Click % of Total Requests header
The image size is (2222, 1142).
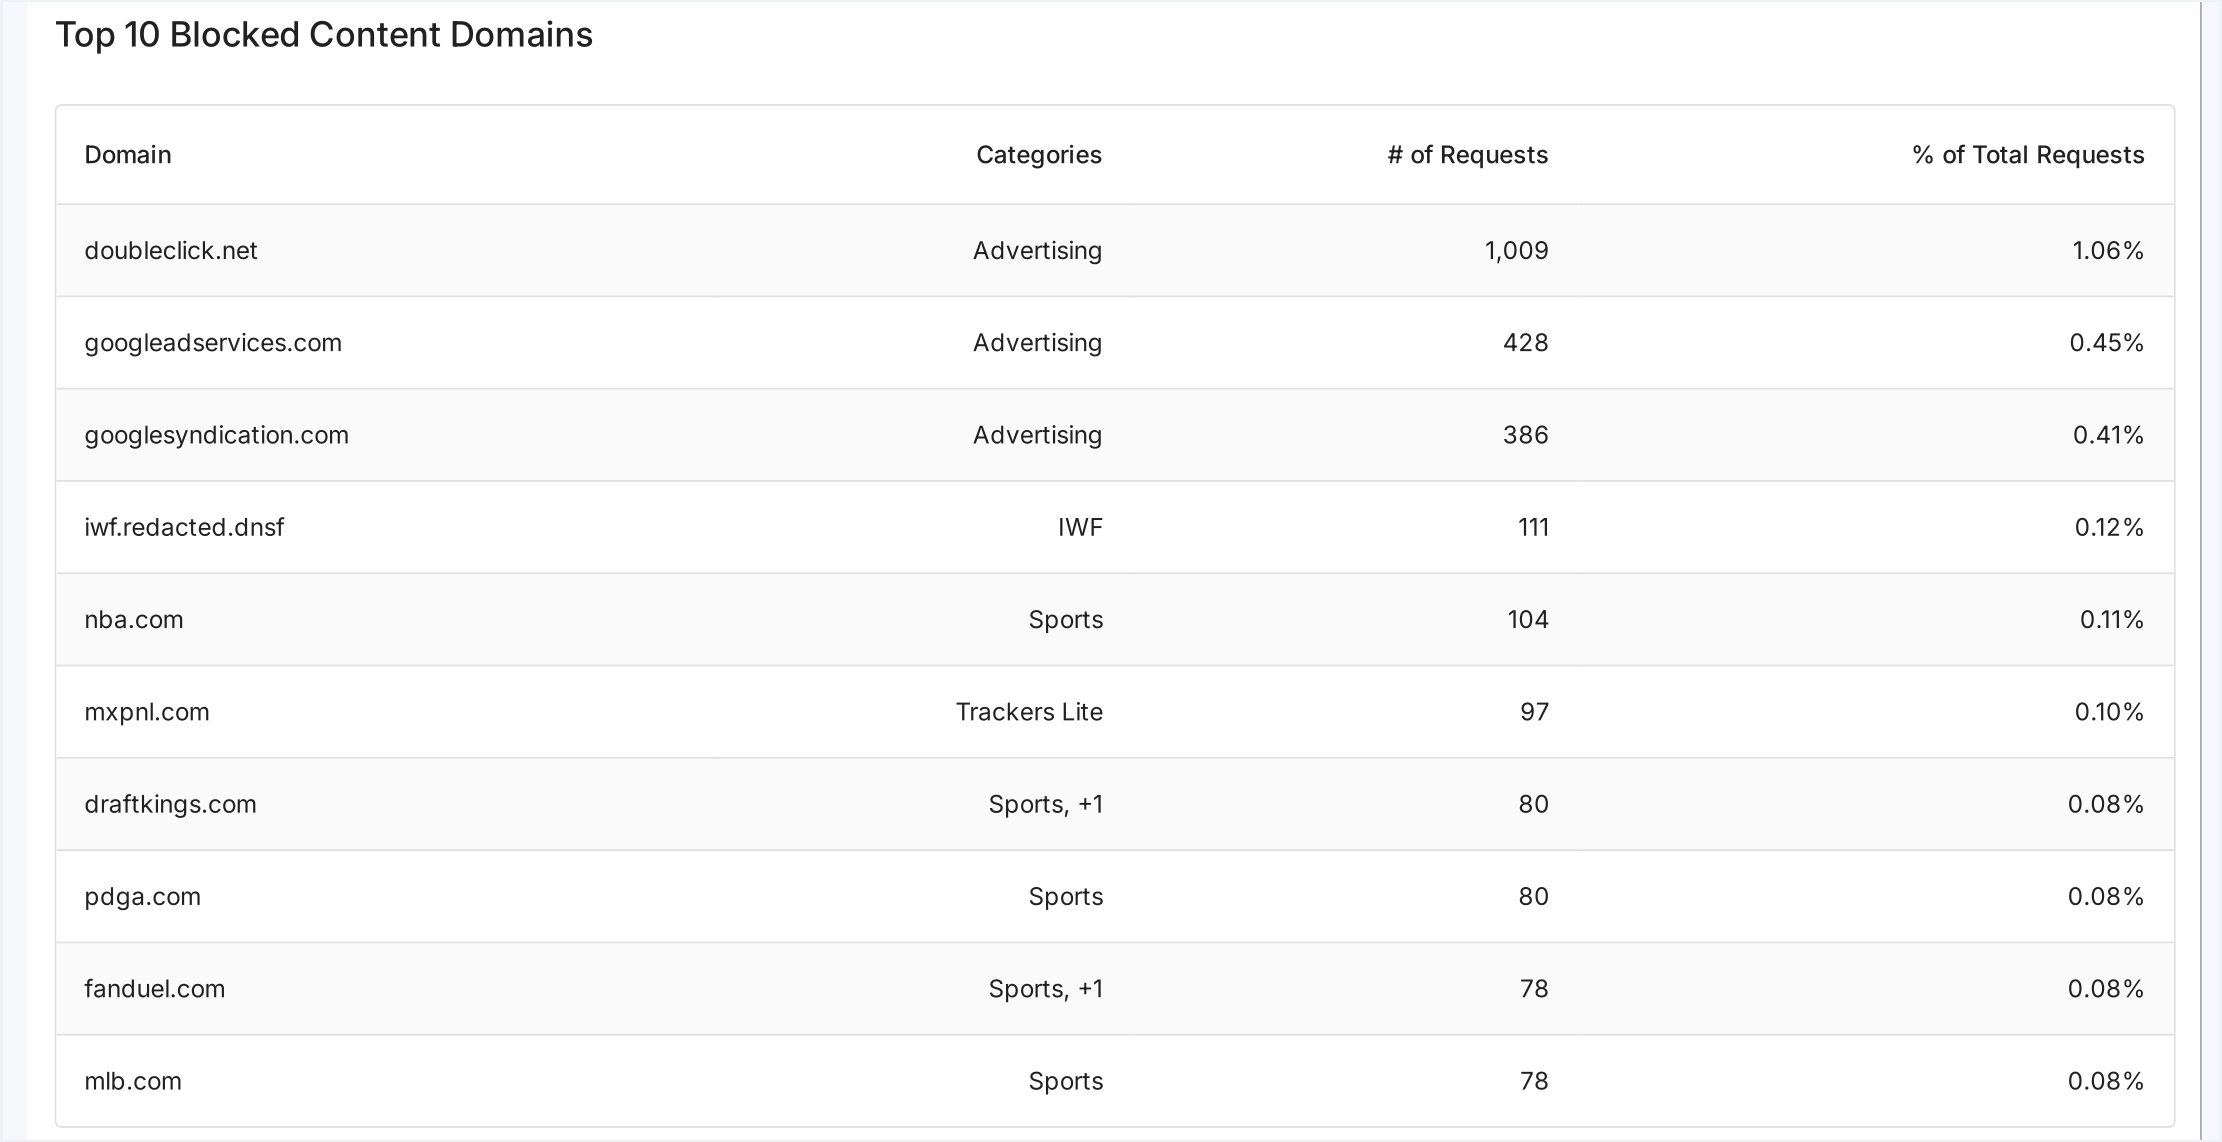click(2027, 155)
